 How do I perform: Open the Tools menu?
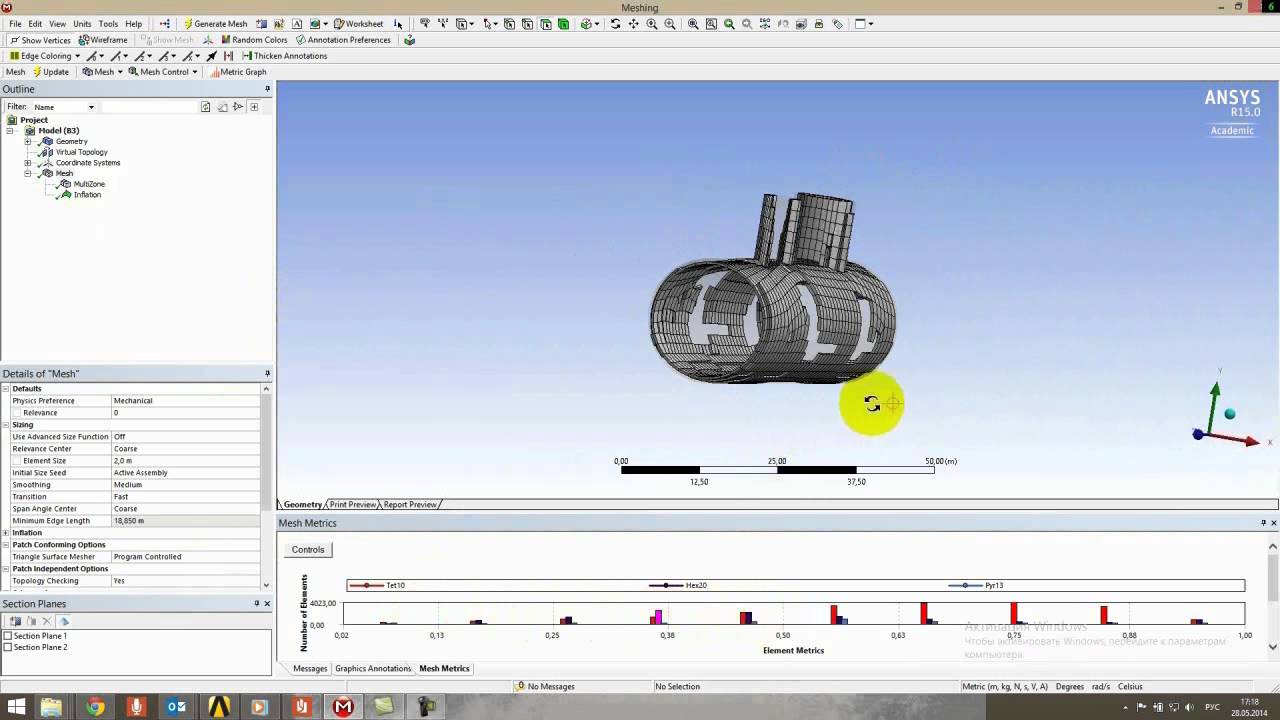(x=108, y=24)
